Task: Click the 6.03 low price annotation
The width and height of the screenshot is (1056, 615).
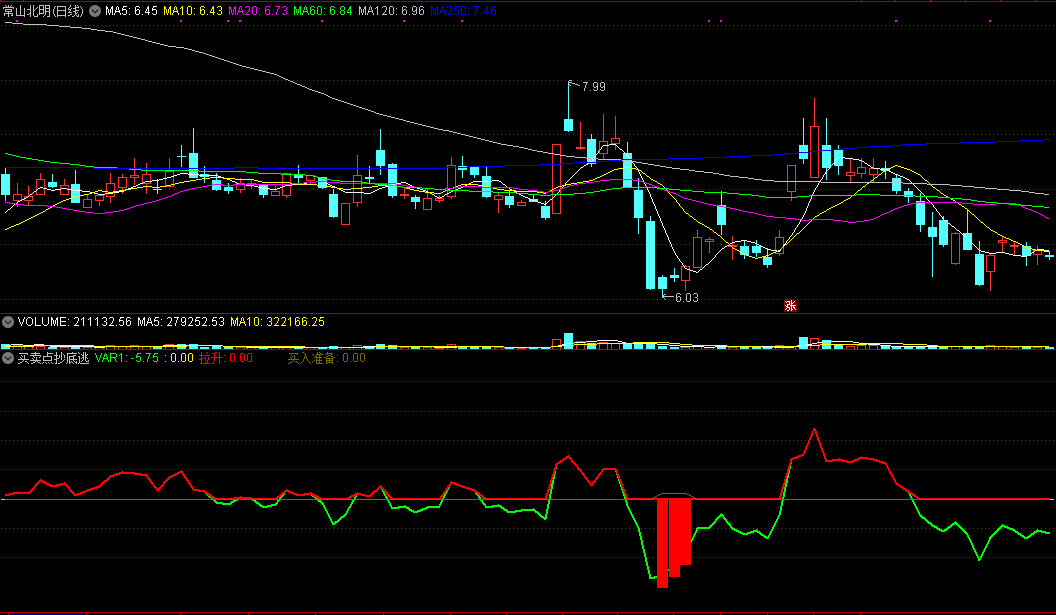Action: pos(686,297)
